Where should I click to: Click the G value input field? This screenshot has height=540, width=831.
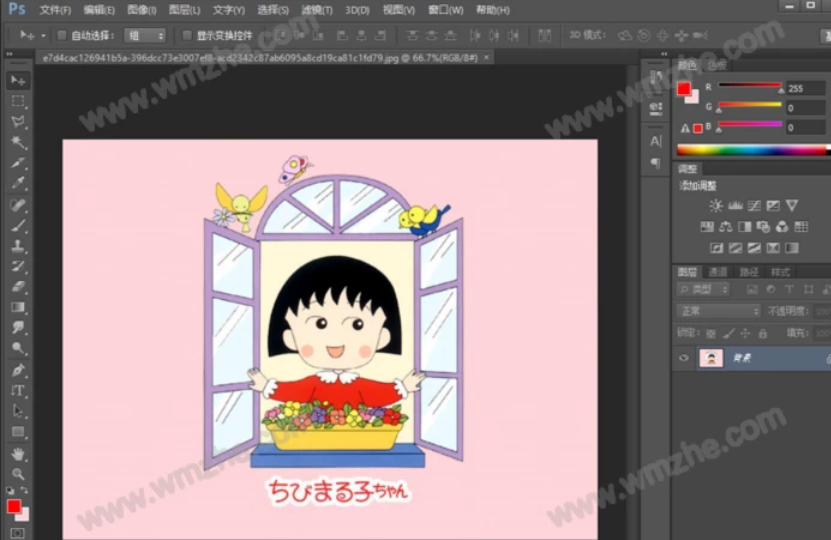tap(805, 108)
